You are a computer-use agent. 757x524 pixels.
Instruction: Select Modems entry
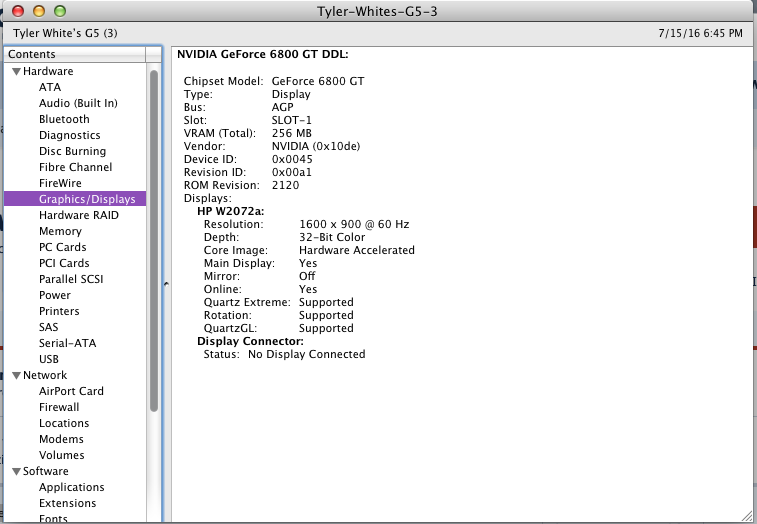(61, 439)
